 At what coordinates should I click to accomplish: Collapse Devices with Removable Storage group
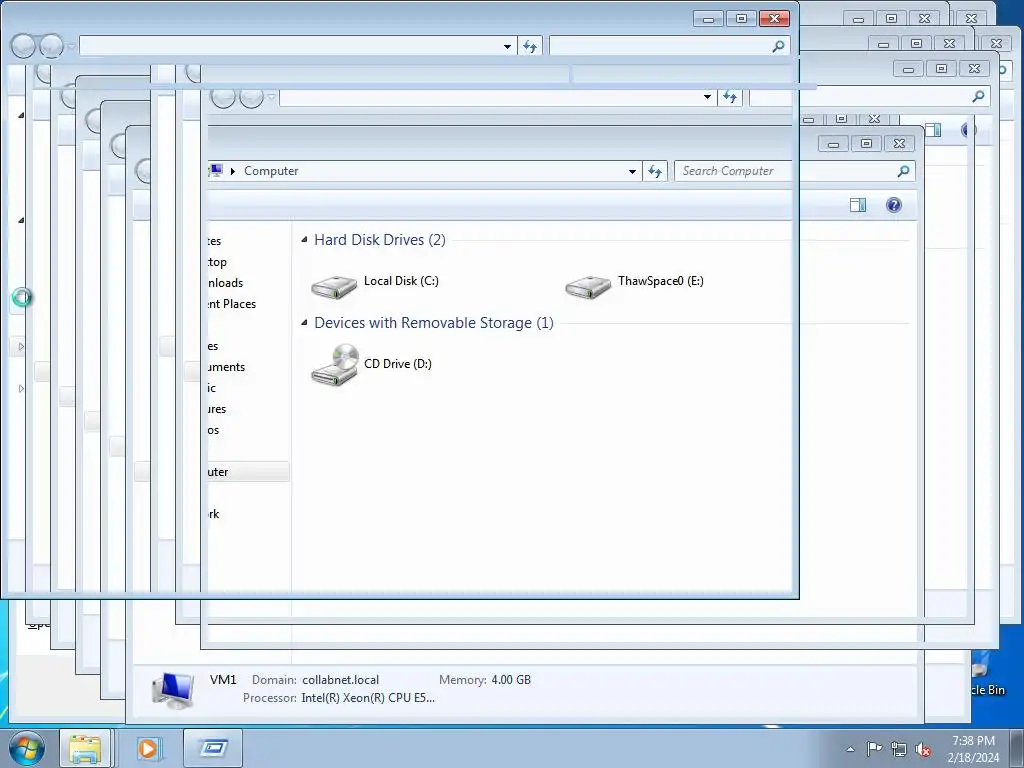(x=304, y=323)
